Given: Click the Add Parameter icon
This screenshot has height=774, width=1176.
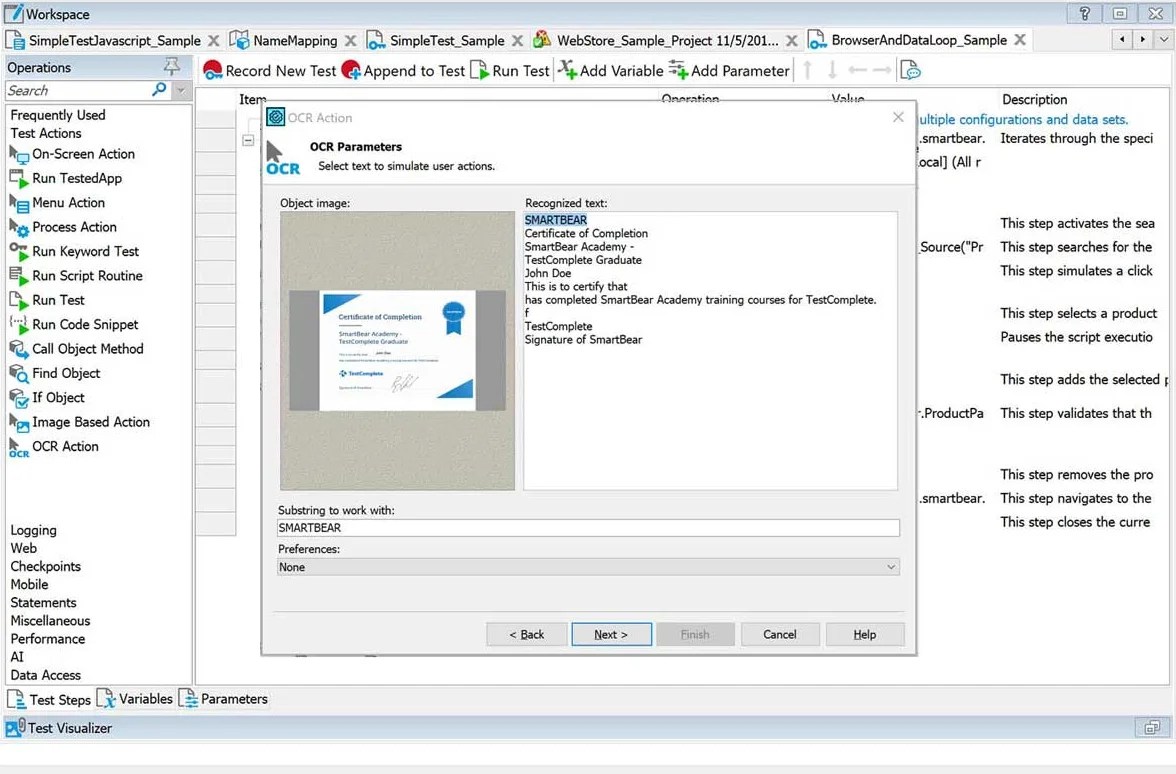Looking at the screenshot, I should tap(679, 71).
